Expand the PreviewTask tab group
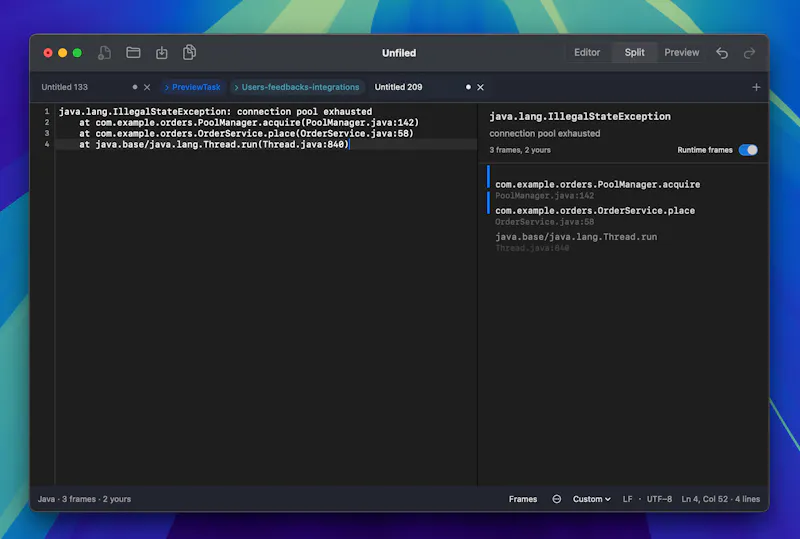Image resolution: width=800 pixels, height=539 pixels. (192, 87)
